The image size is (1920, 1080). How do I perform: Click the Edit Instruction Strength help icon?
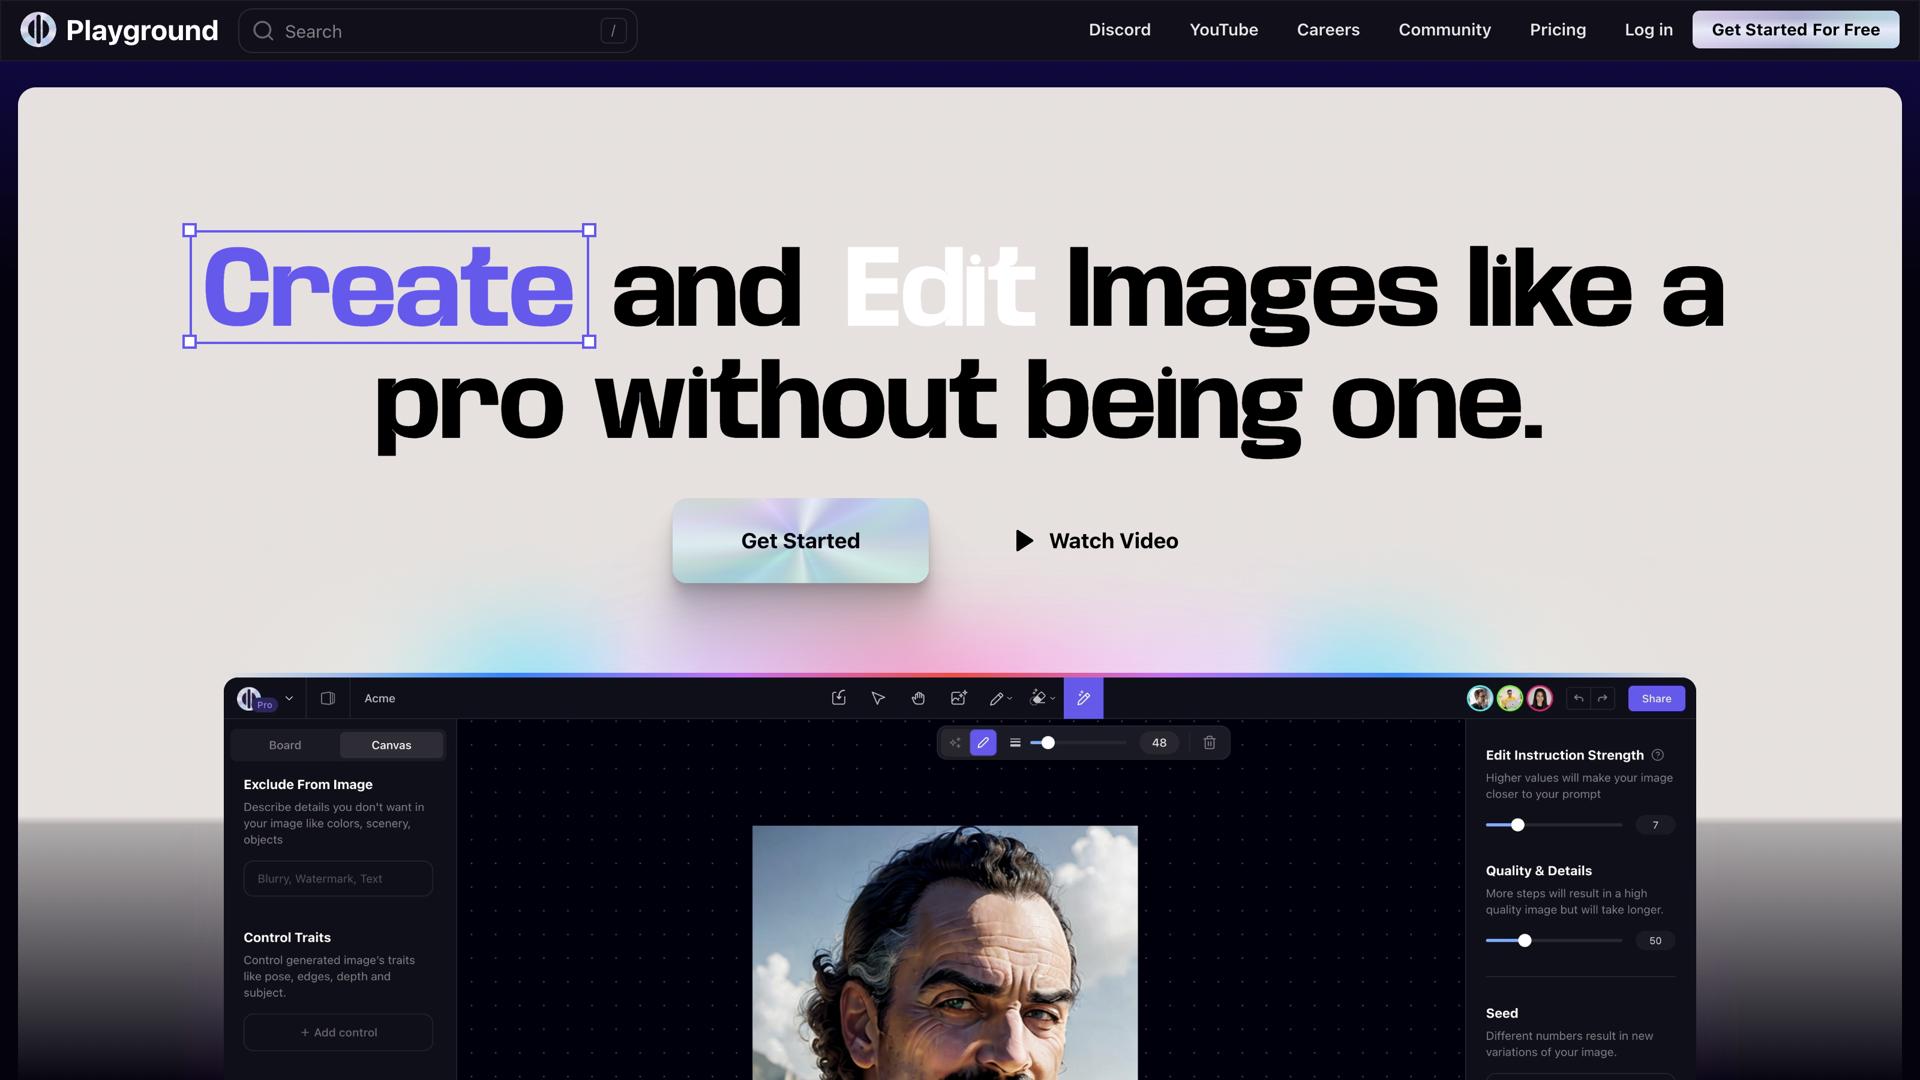tap(1658, 755)
